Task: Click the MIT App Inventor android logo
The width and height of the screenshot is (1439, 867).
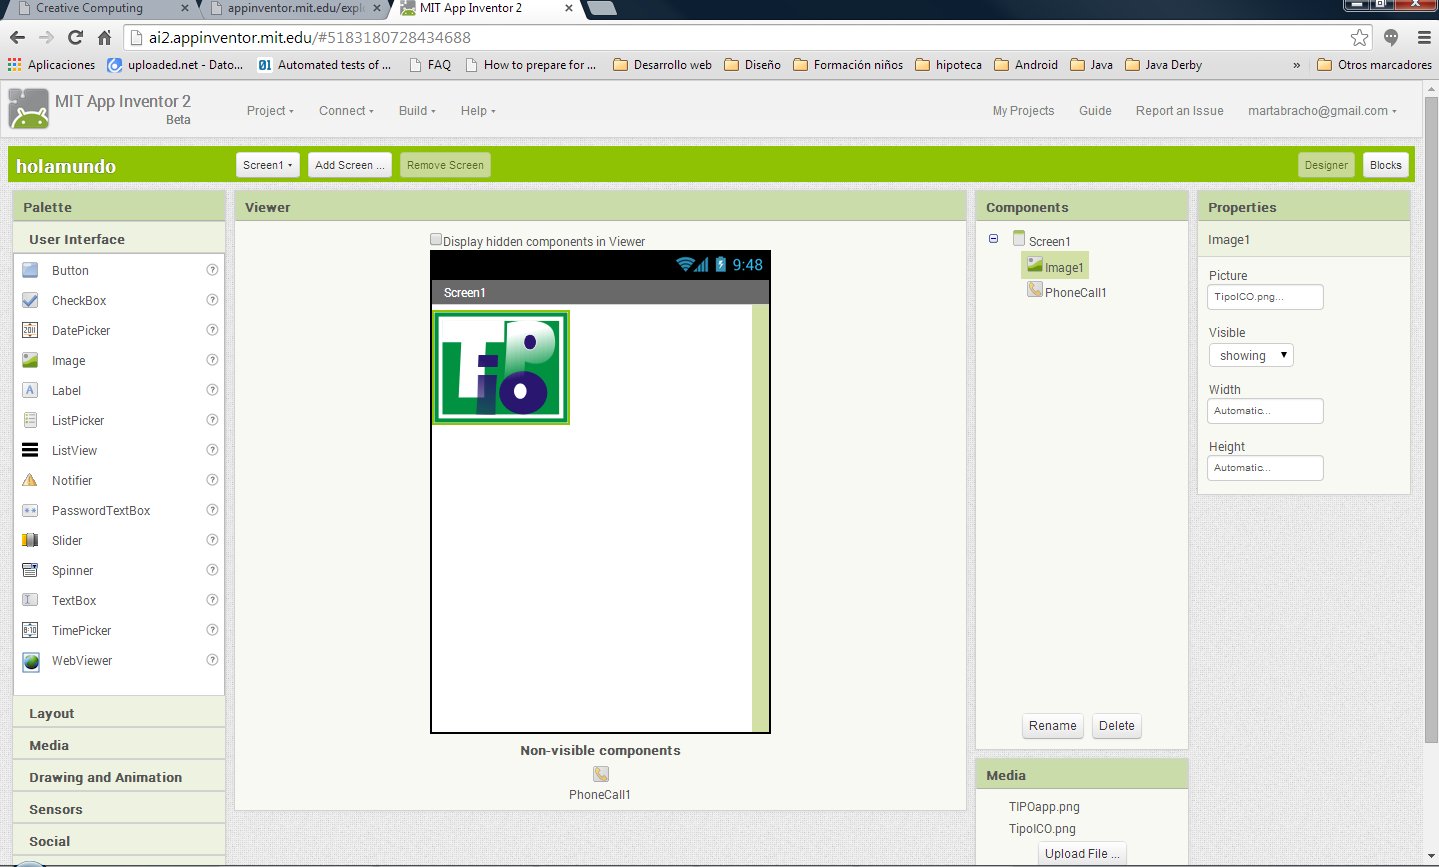Action: pyautogui.click(x=28, y=109)
